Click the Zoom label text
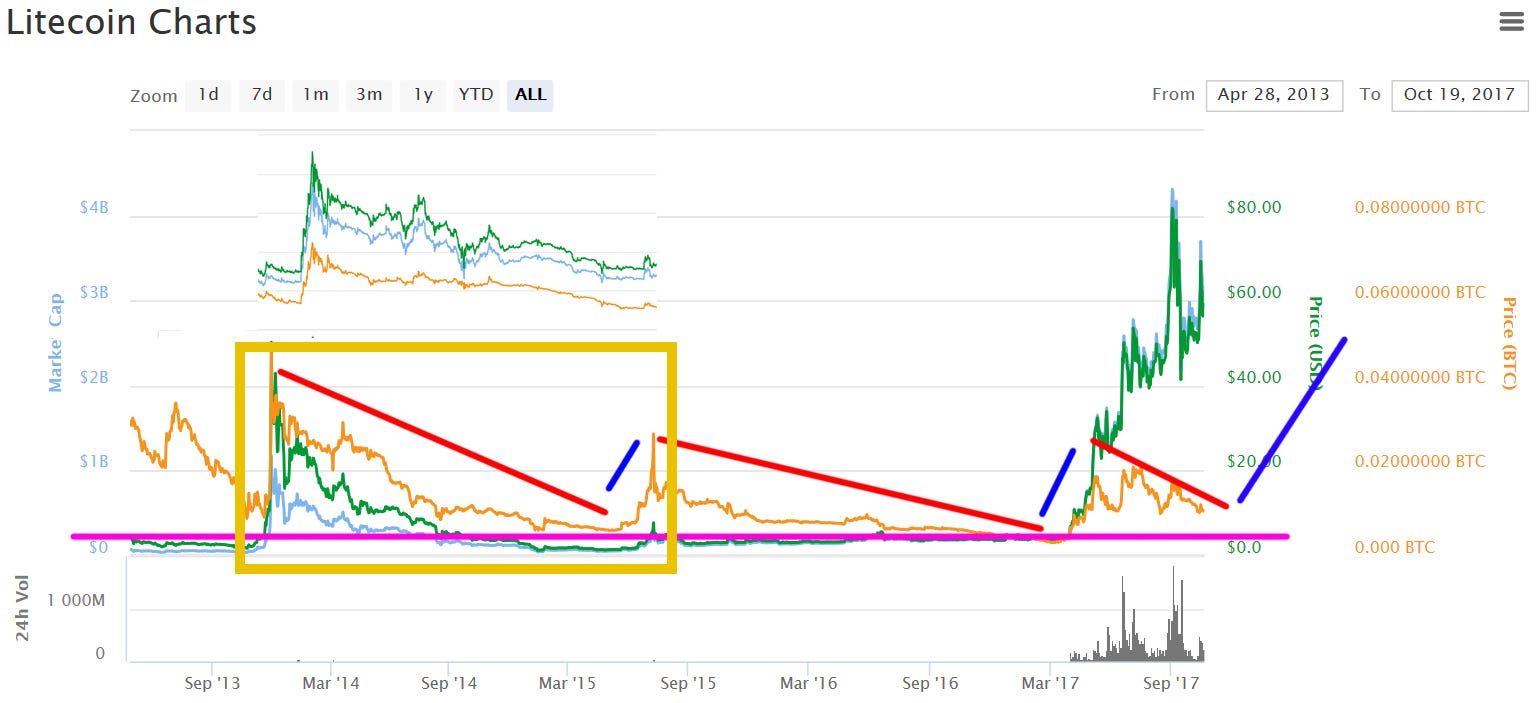 click(154, 96)
